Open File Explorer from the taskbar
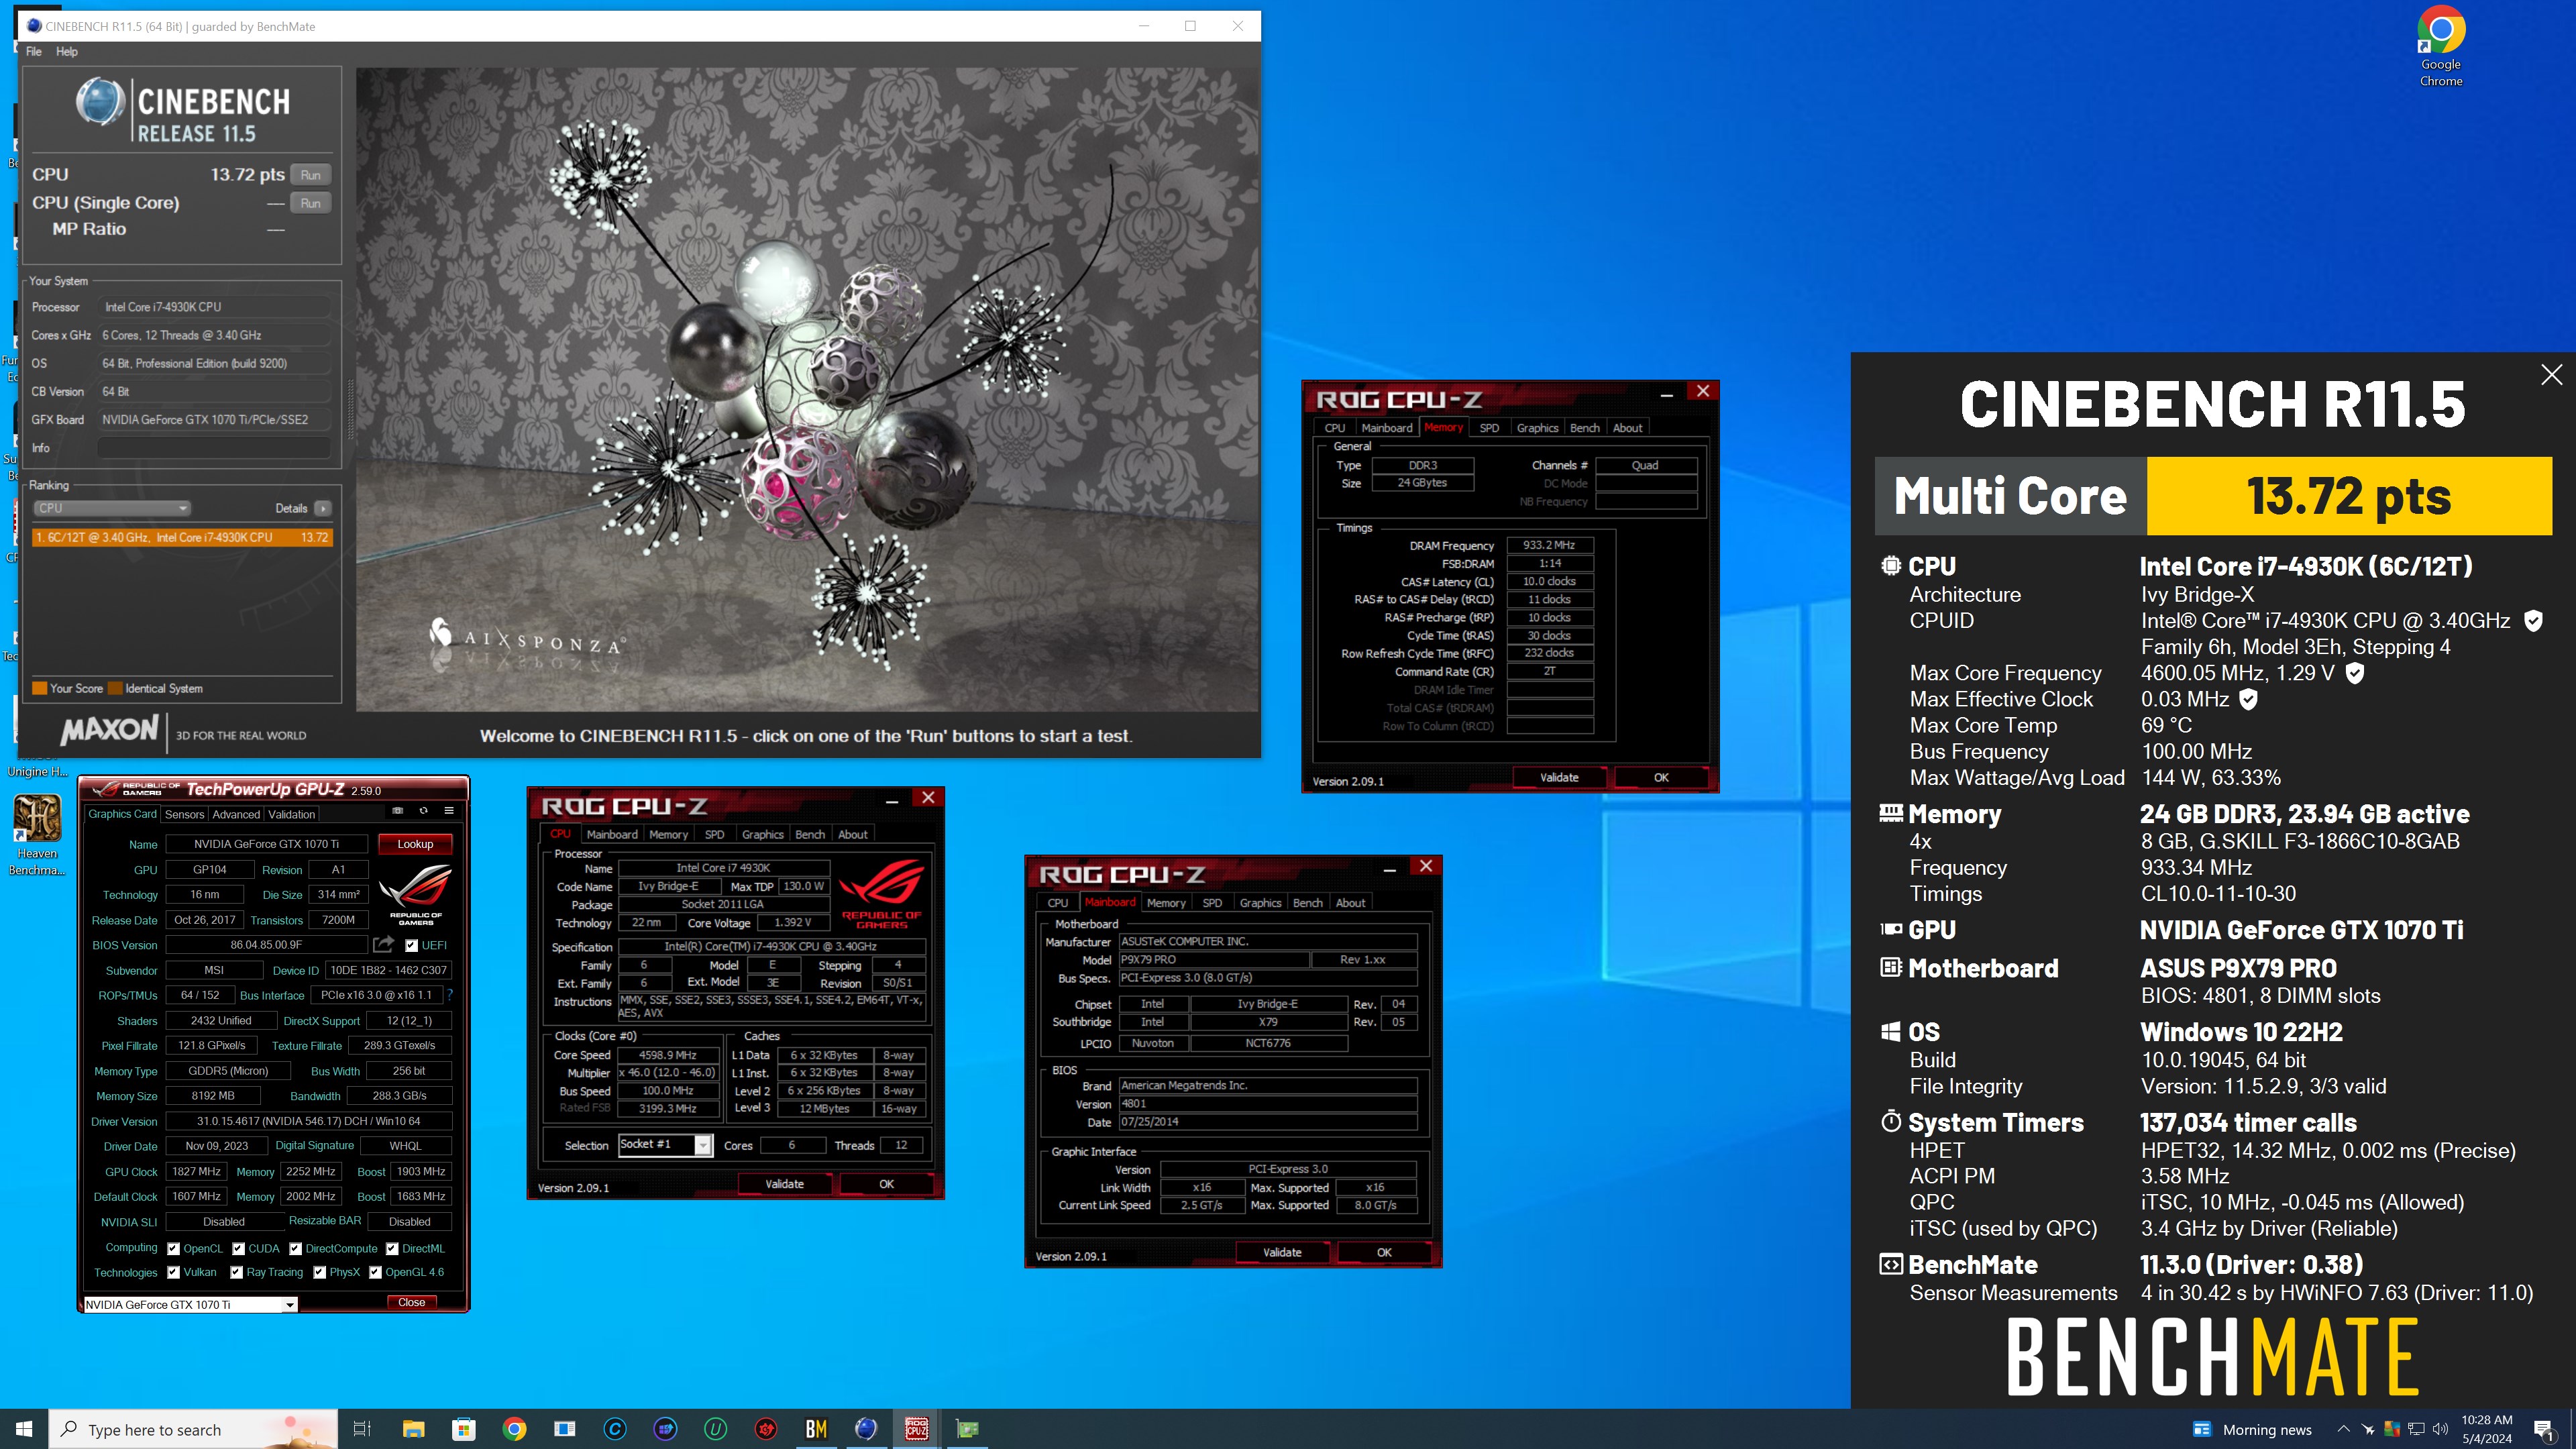 (413, 1429)
